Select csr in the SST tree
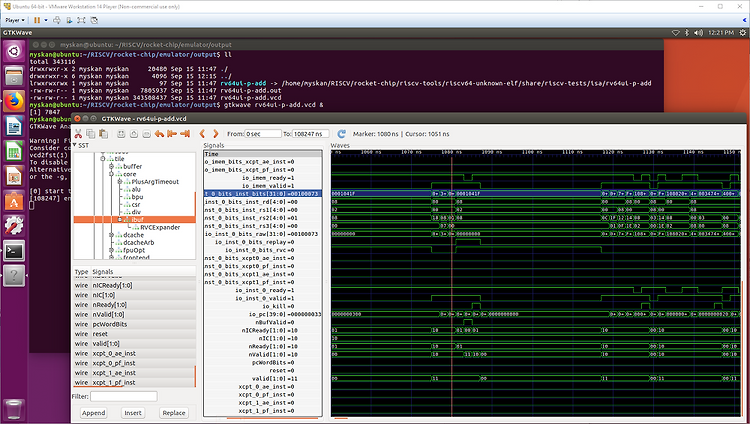This screenshot has width=750, height=424. click(x=136, y=204)
